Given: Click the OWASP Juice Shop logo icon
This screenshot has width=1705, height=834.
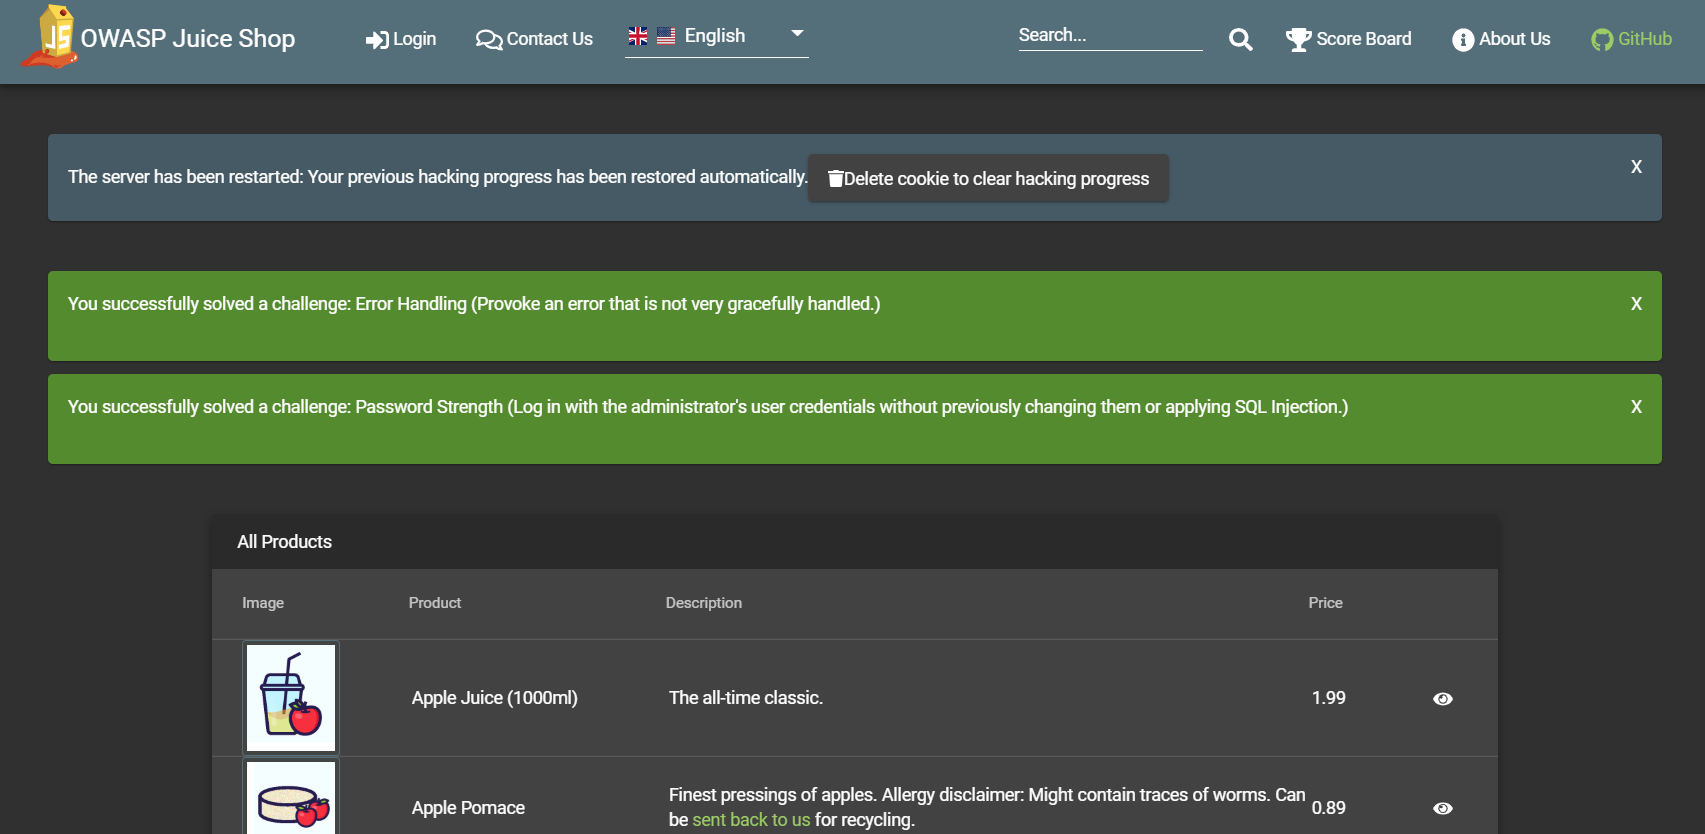Looking at the screenshot, I should pyautogui.click(x=50, y=37).
